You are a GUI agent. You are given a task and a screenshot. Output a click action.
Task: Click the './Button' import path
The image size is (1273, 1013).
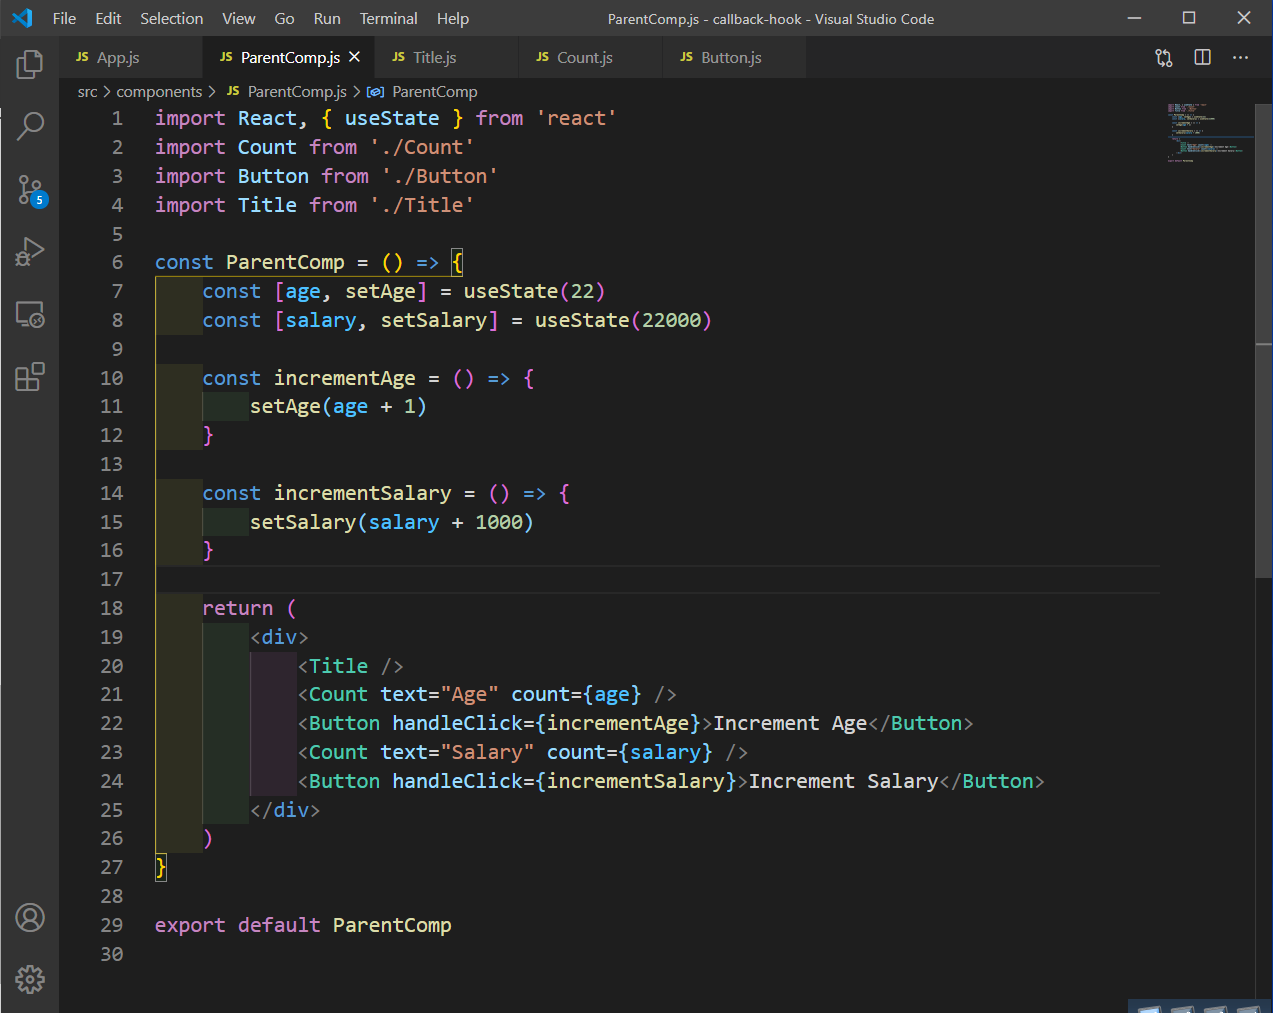(439, 176)
